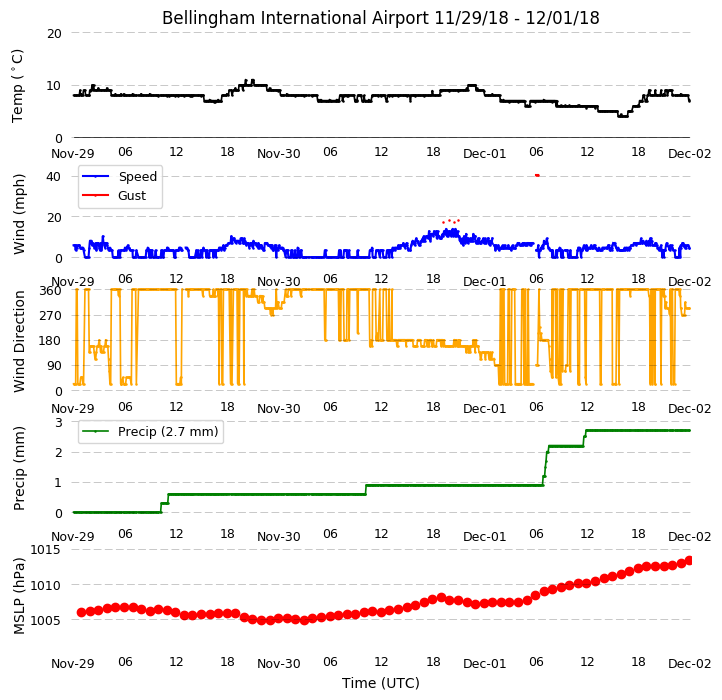
Task: Click the MSLP (hPa) axis label
Action: [18, 596]
